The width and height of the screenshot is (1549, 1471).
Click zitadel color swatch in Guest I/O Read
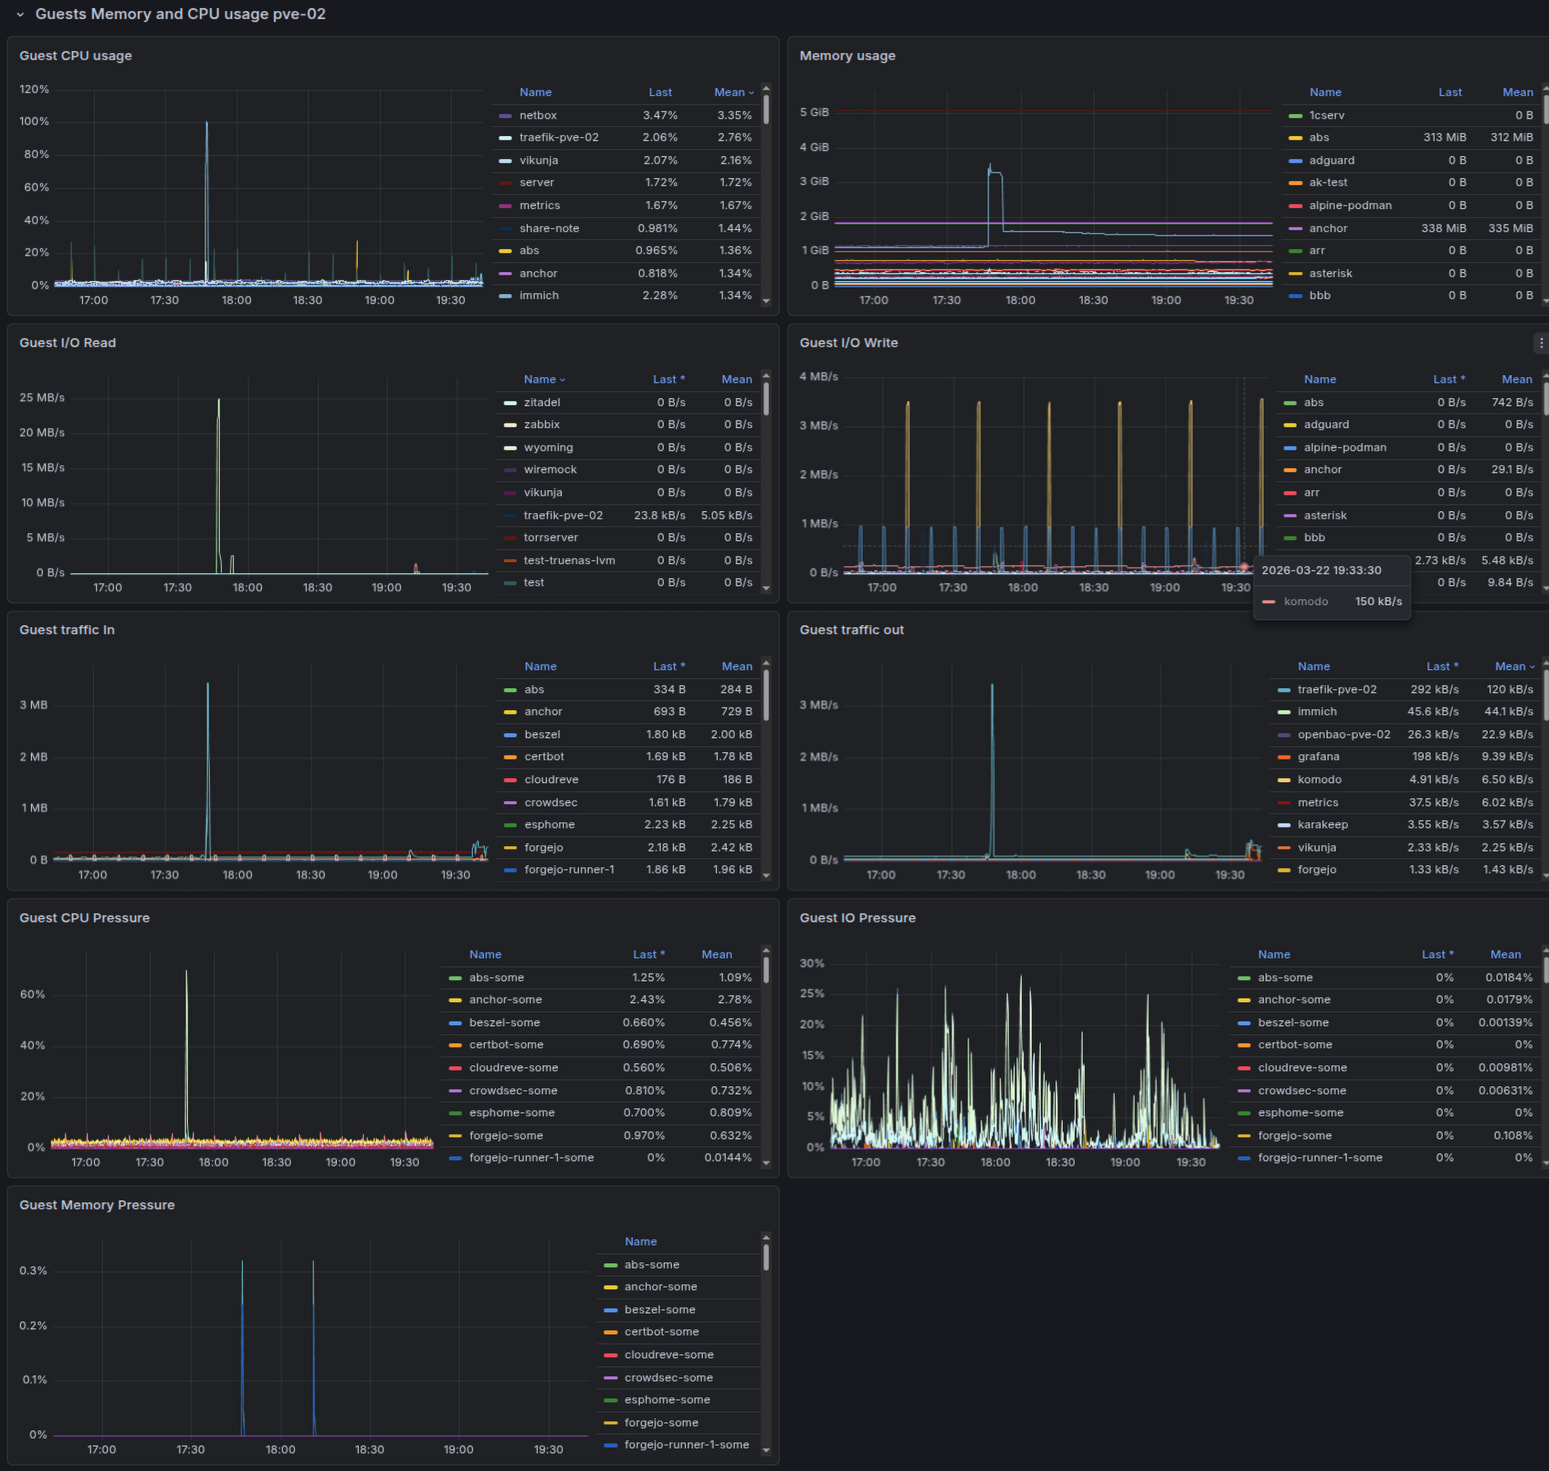(x=510, y=403)
